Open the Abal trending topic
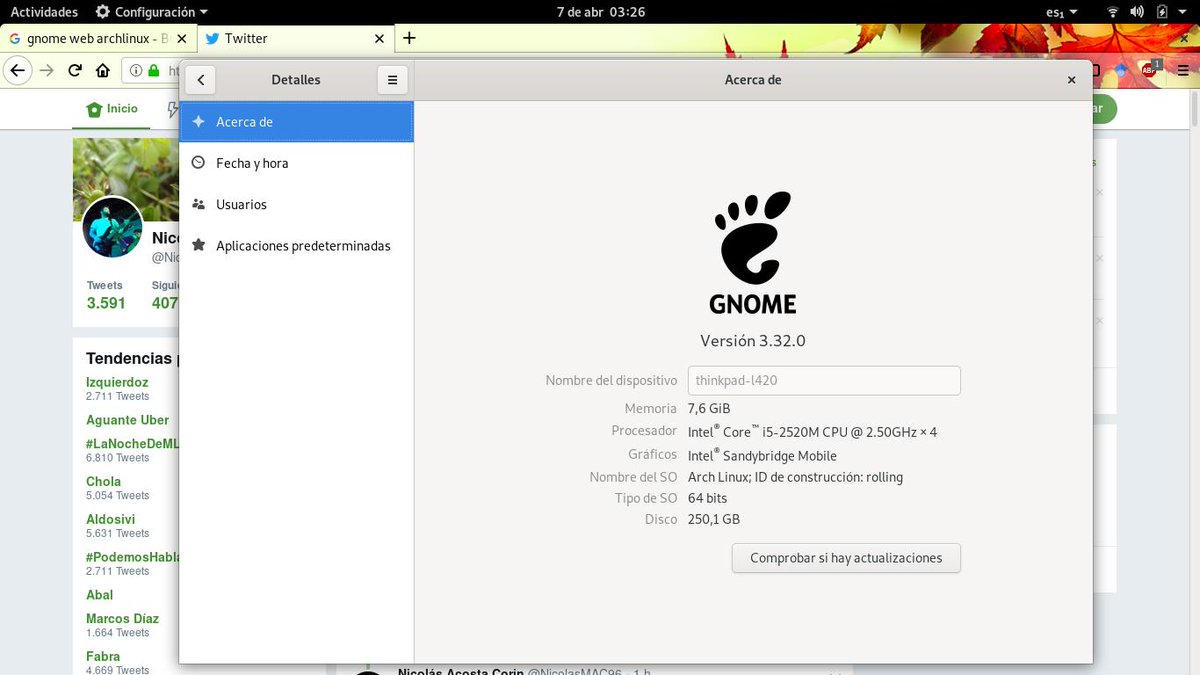The height and width of the screenshot is (675, 1200). (x=100, y=595)
